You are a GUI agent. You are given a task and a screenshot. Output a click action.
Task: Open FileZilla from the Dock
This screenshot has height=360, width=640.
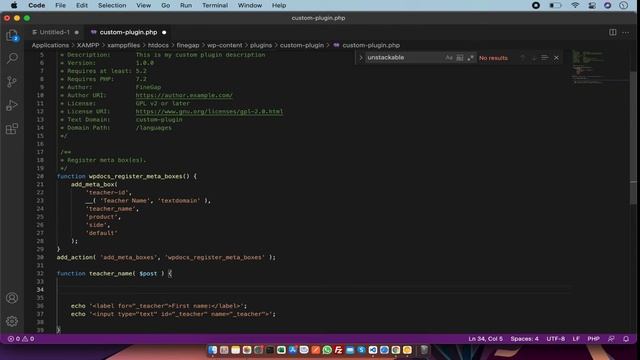pyautogui.click(x=338, y=350)
